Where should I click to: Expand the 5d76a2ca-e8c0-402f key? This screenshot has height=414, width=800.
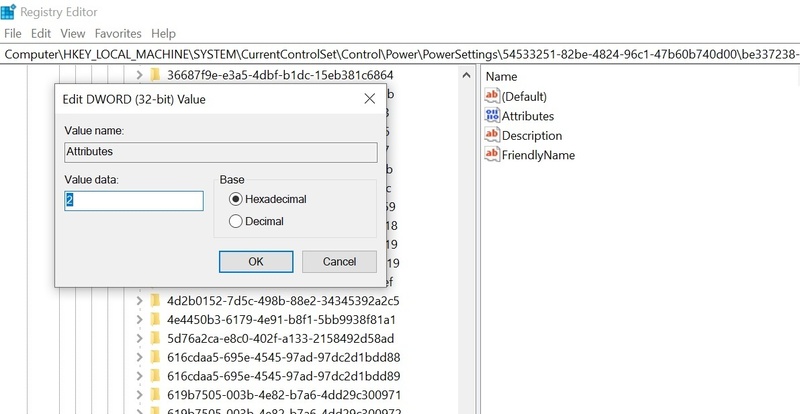click(139, 338)
